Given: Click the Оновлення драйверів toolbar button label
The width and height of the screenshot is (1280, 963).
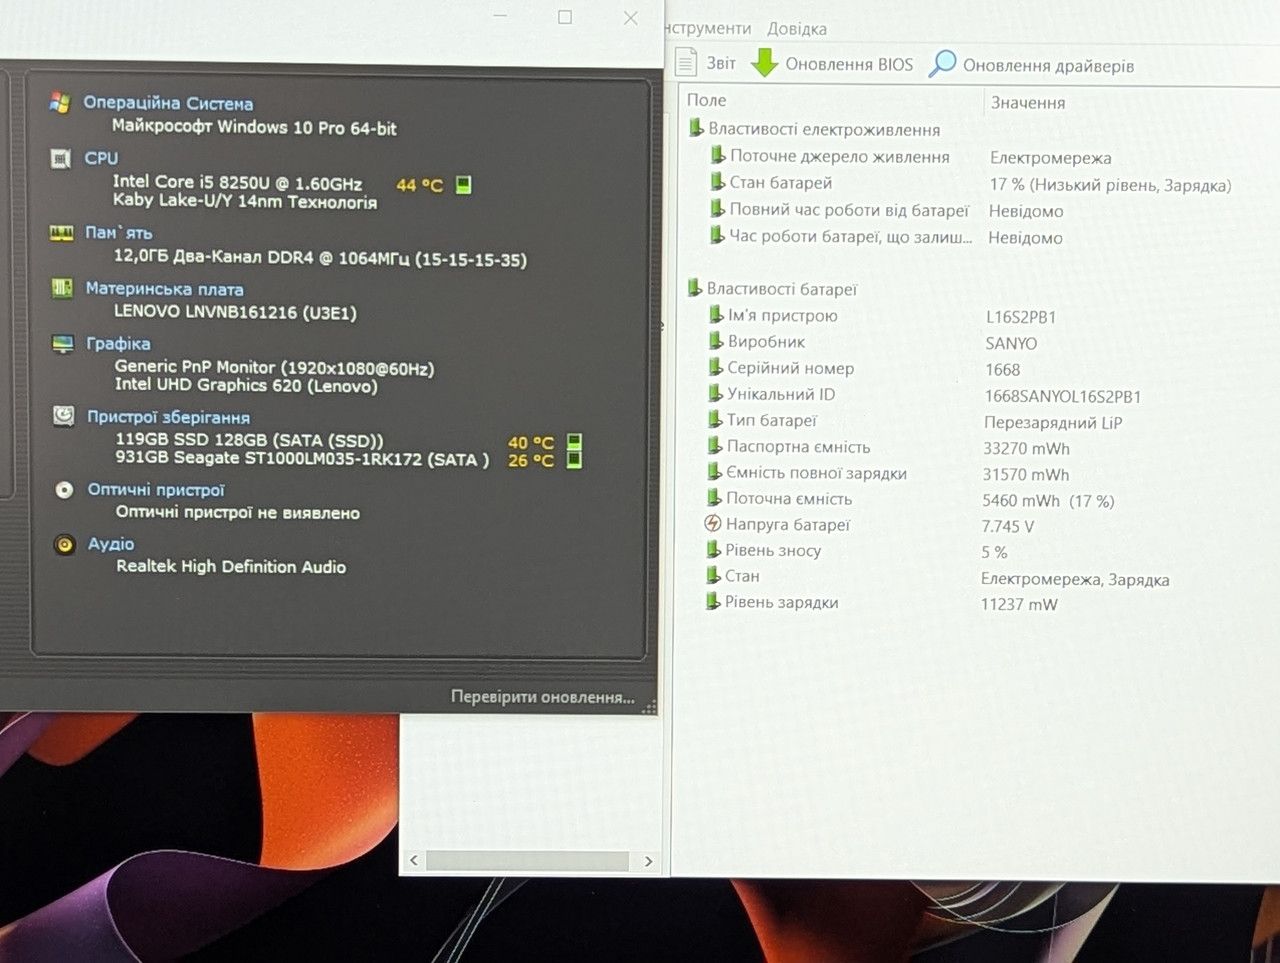Looking at the screenshot, I should 1048,66.
